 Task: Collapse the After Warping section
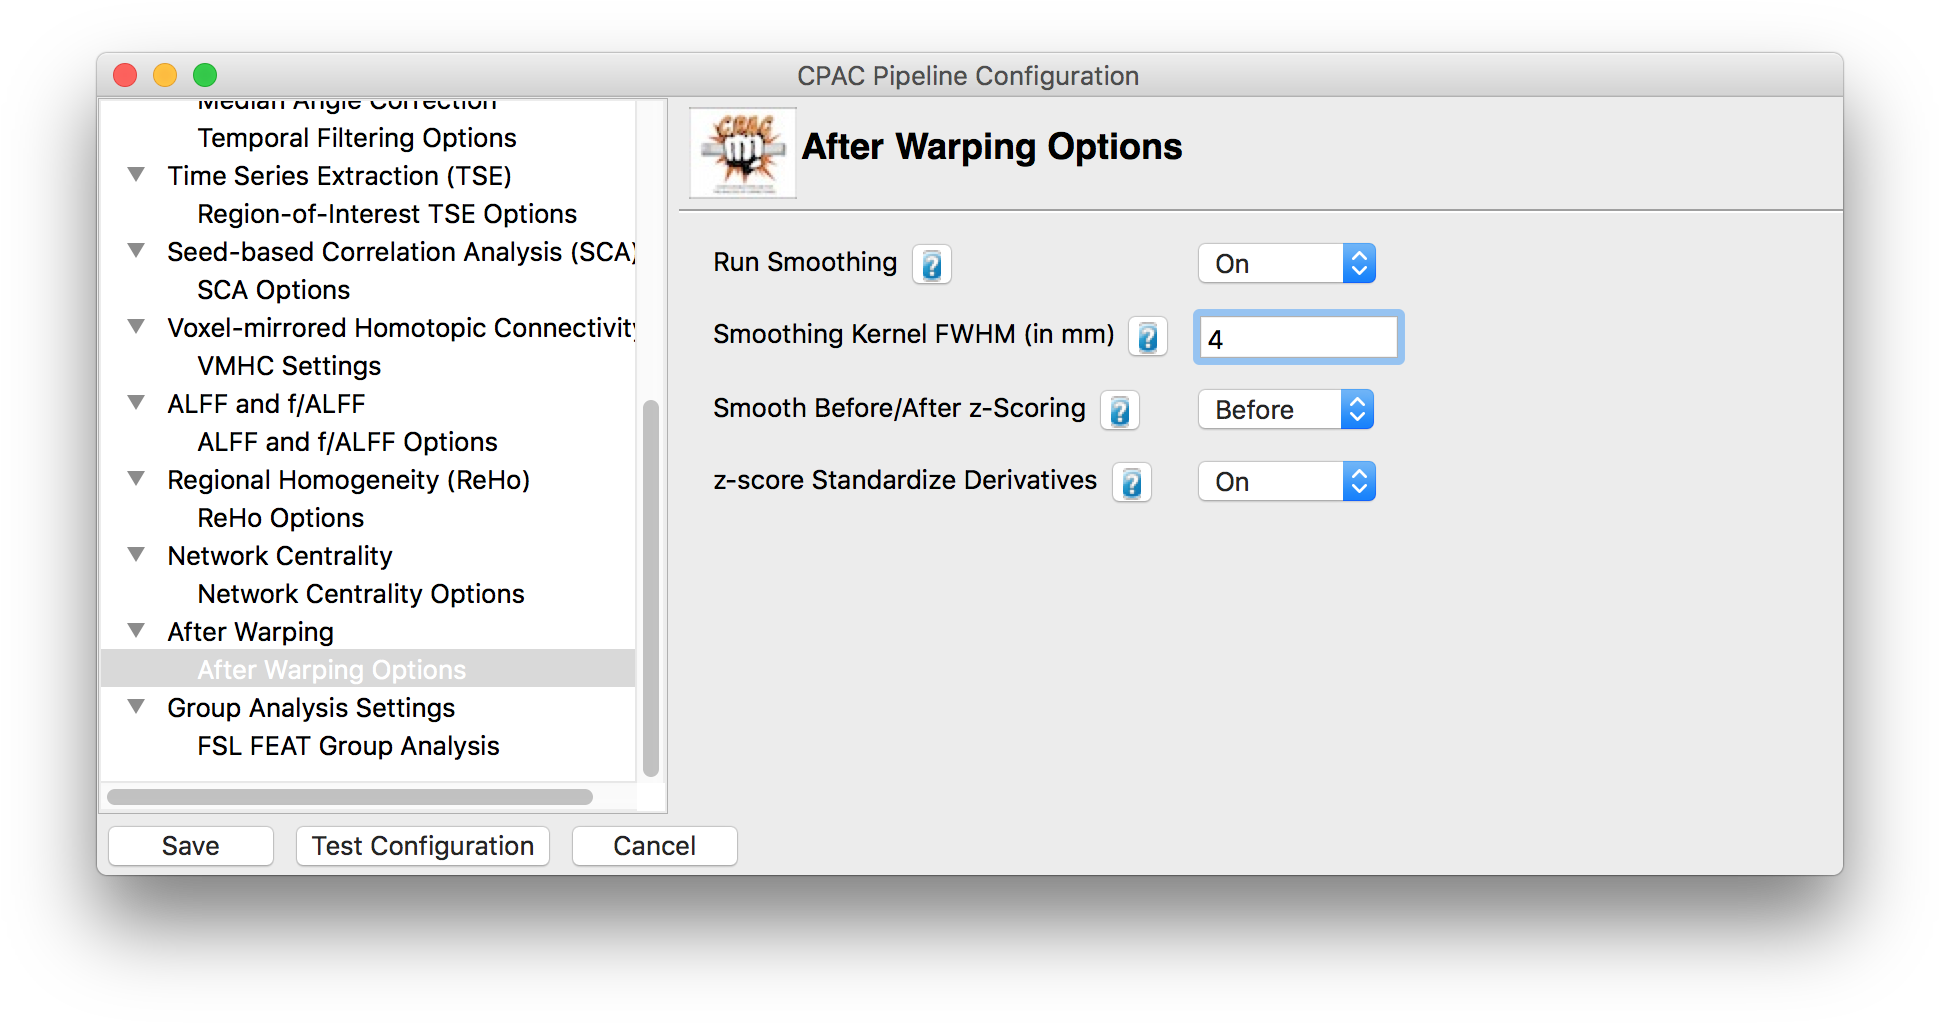(x=137, y=630)
